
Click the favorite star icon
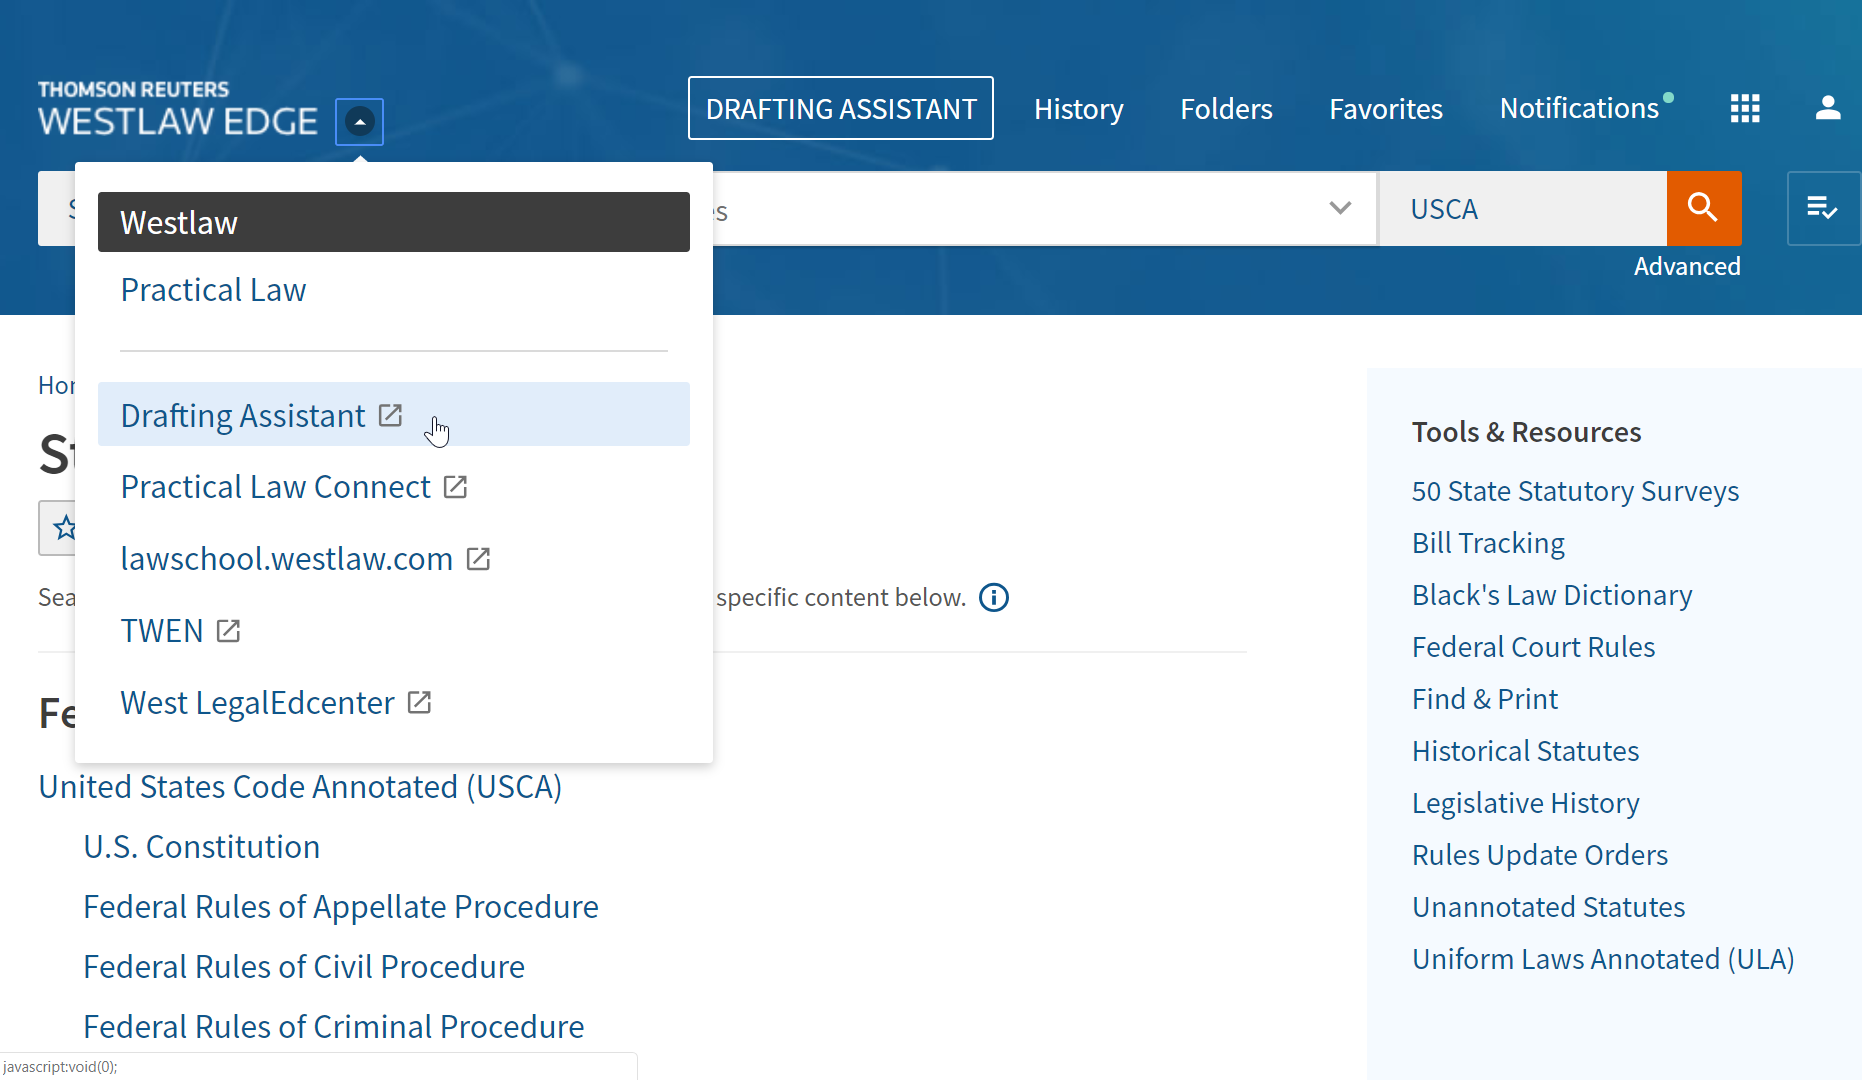65,527
